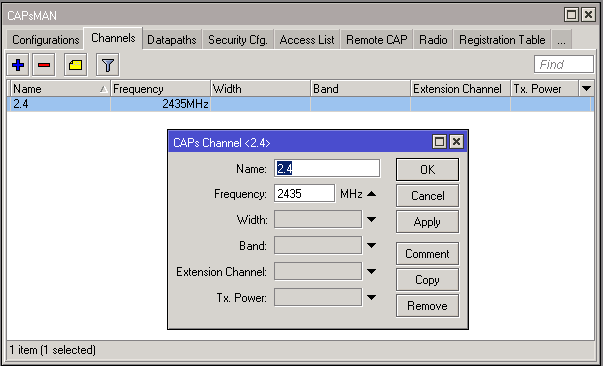Open the Radio tab

tap(433, 40)
